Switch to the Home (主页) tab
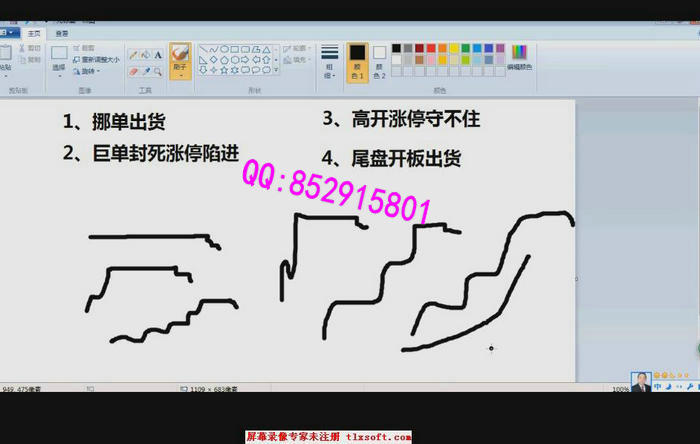This screenshot has height=444, width=700. tap(35, 33)
